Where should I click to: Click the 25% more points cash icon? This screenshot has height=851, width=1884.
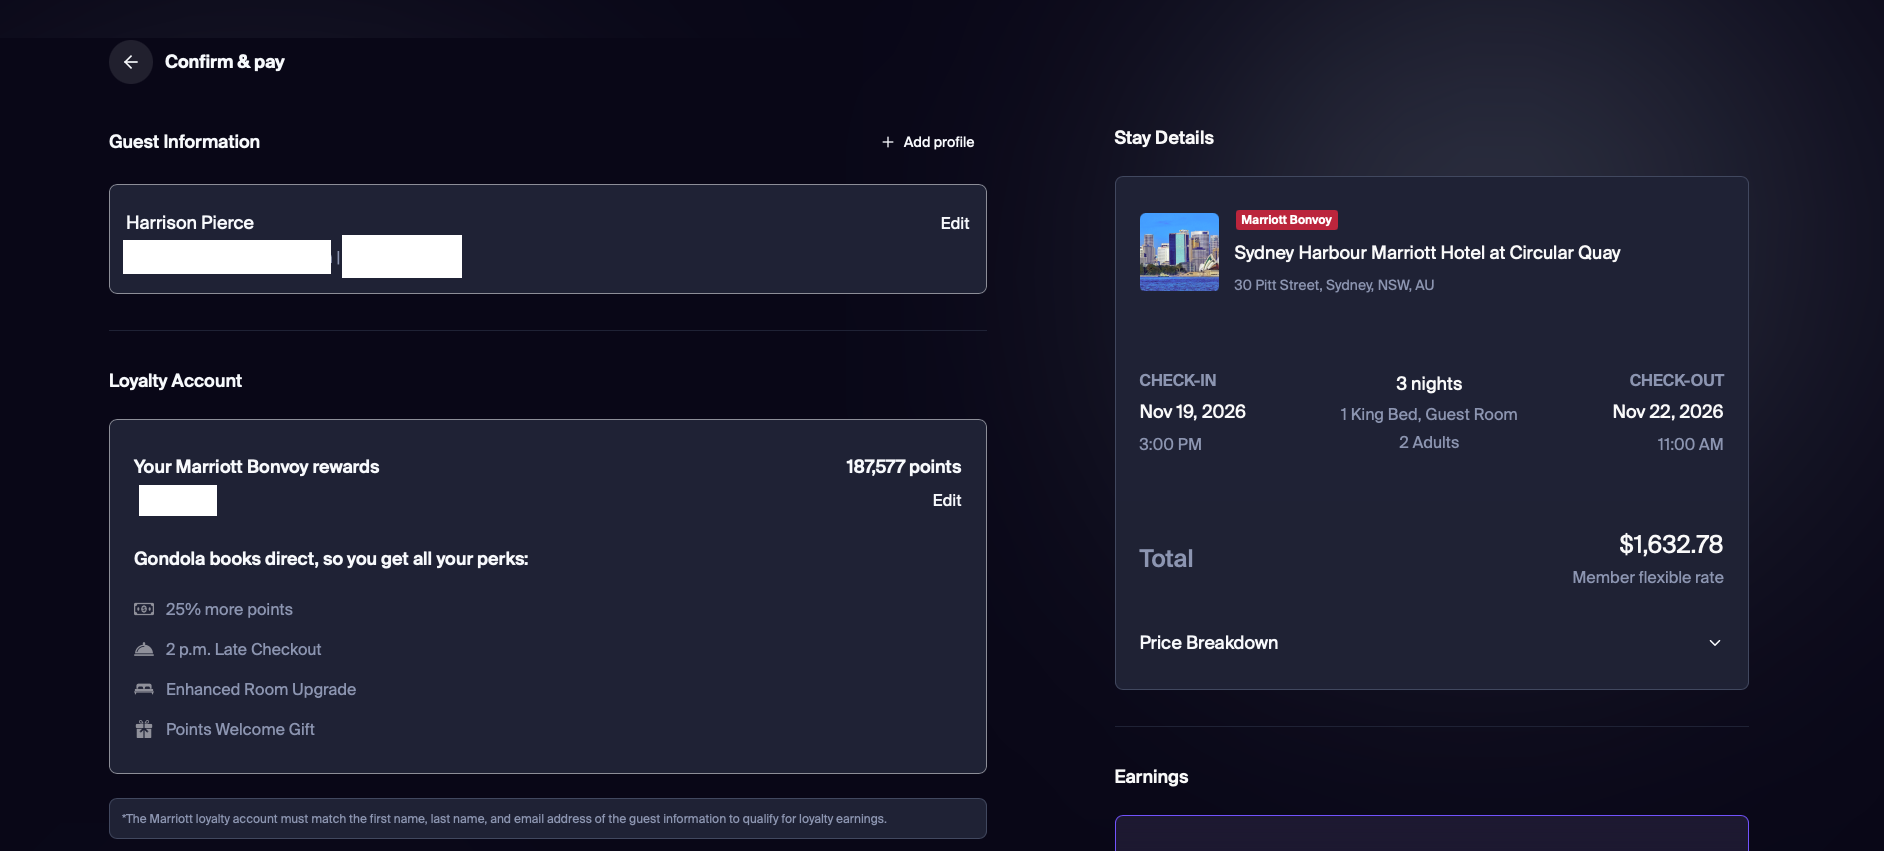pyautogui.click(x=144, y=609)
